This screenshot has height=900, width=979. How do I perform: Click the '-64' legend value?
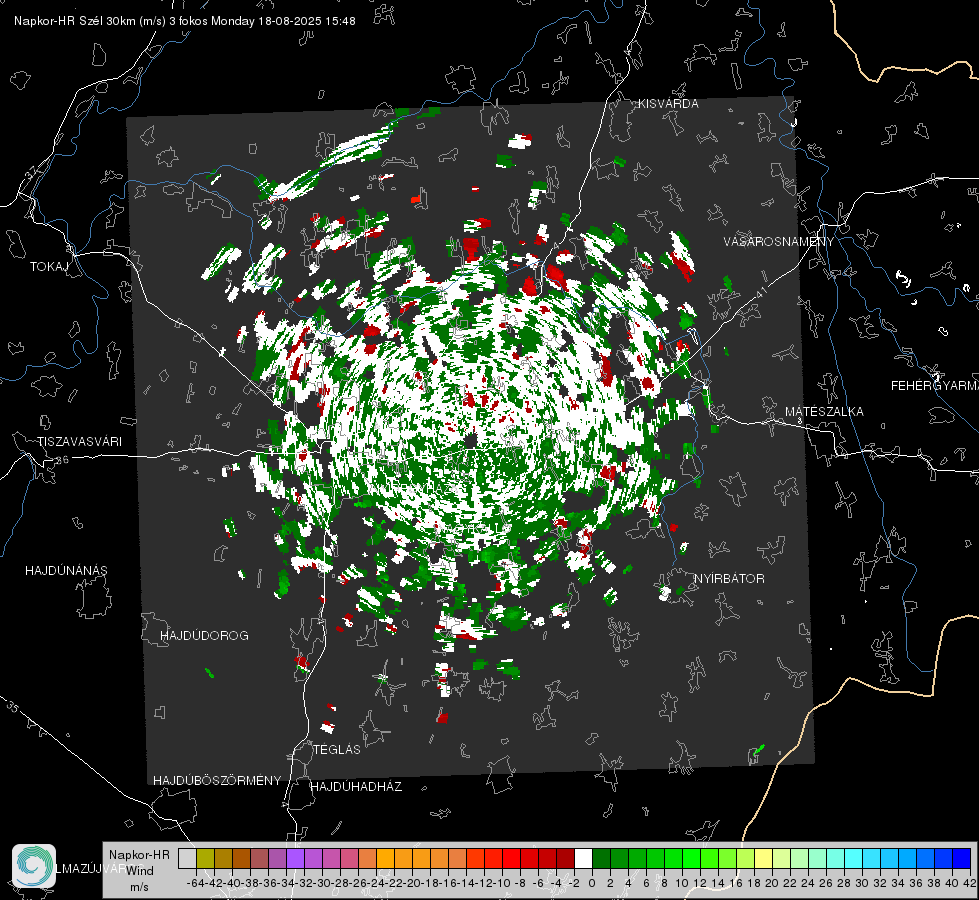[x=195, y=883]
